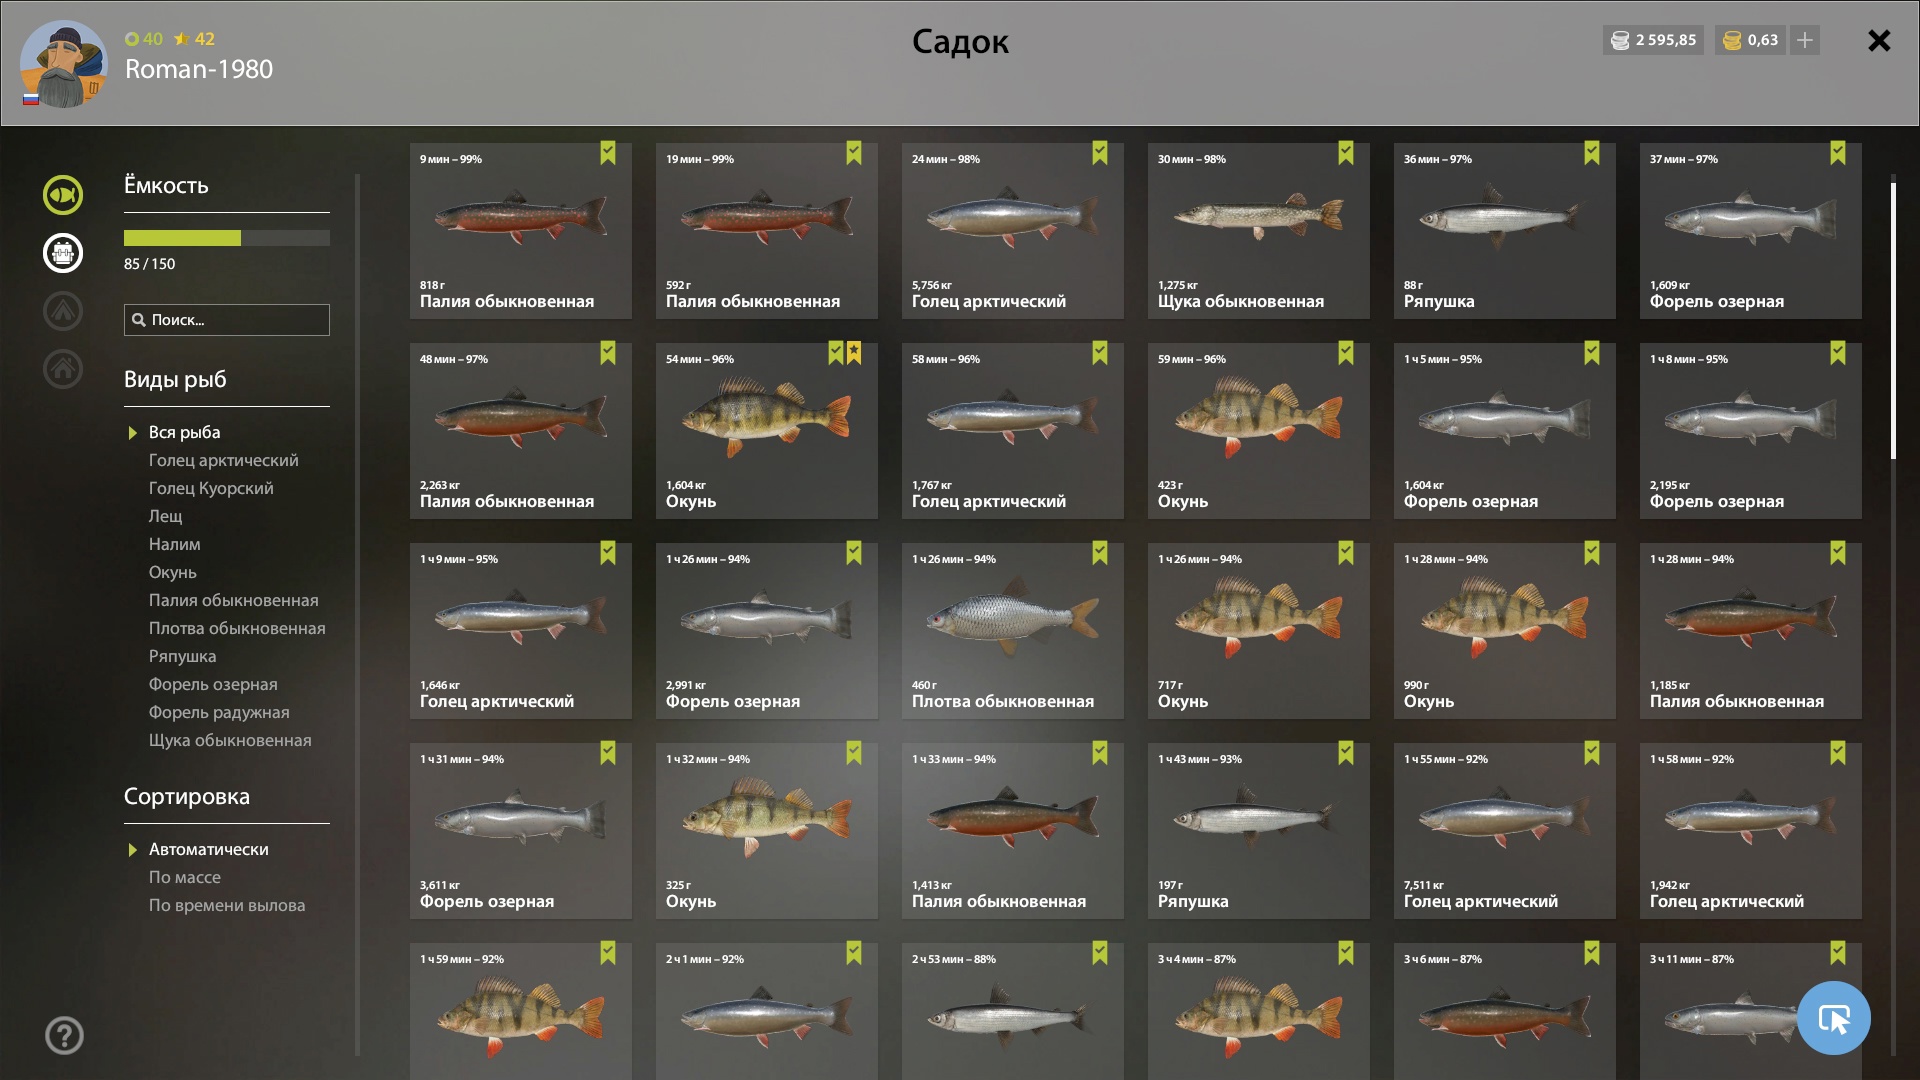1920x1080 pixels.
Task: Filter by Голец арктический species
Action: 224,460
